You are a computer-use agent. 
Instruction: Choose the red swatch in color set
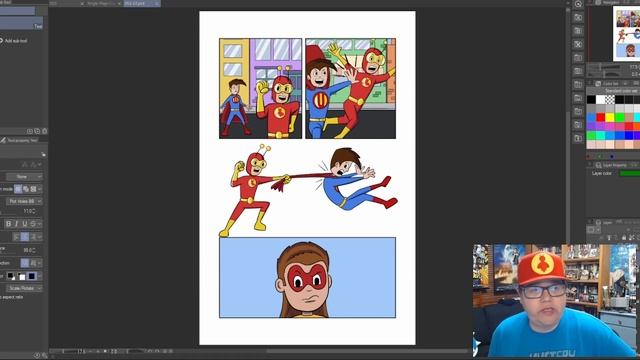pos(600,118)
